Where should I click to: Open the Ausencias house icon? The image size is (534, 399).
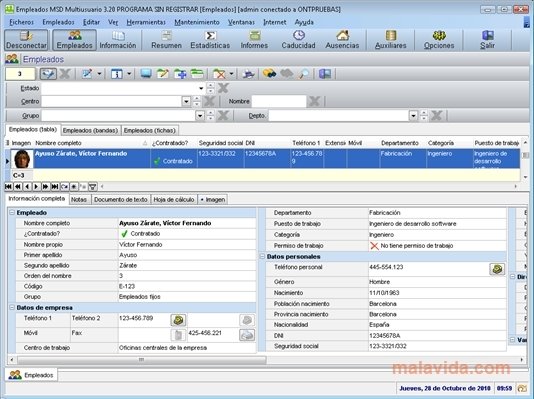pyautogui.click(x=342, y=40)
